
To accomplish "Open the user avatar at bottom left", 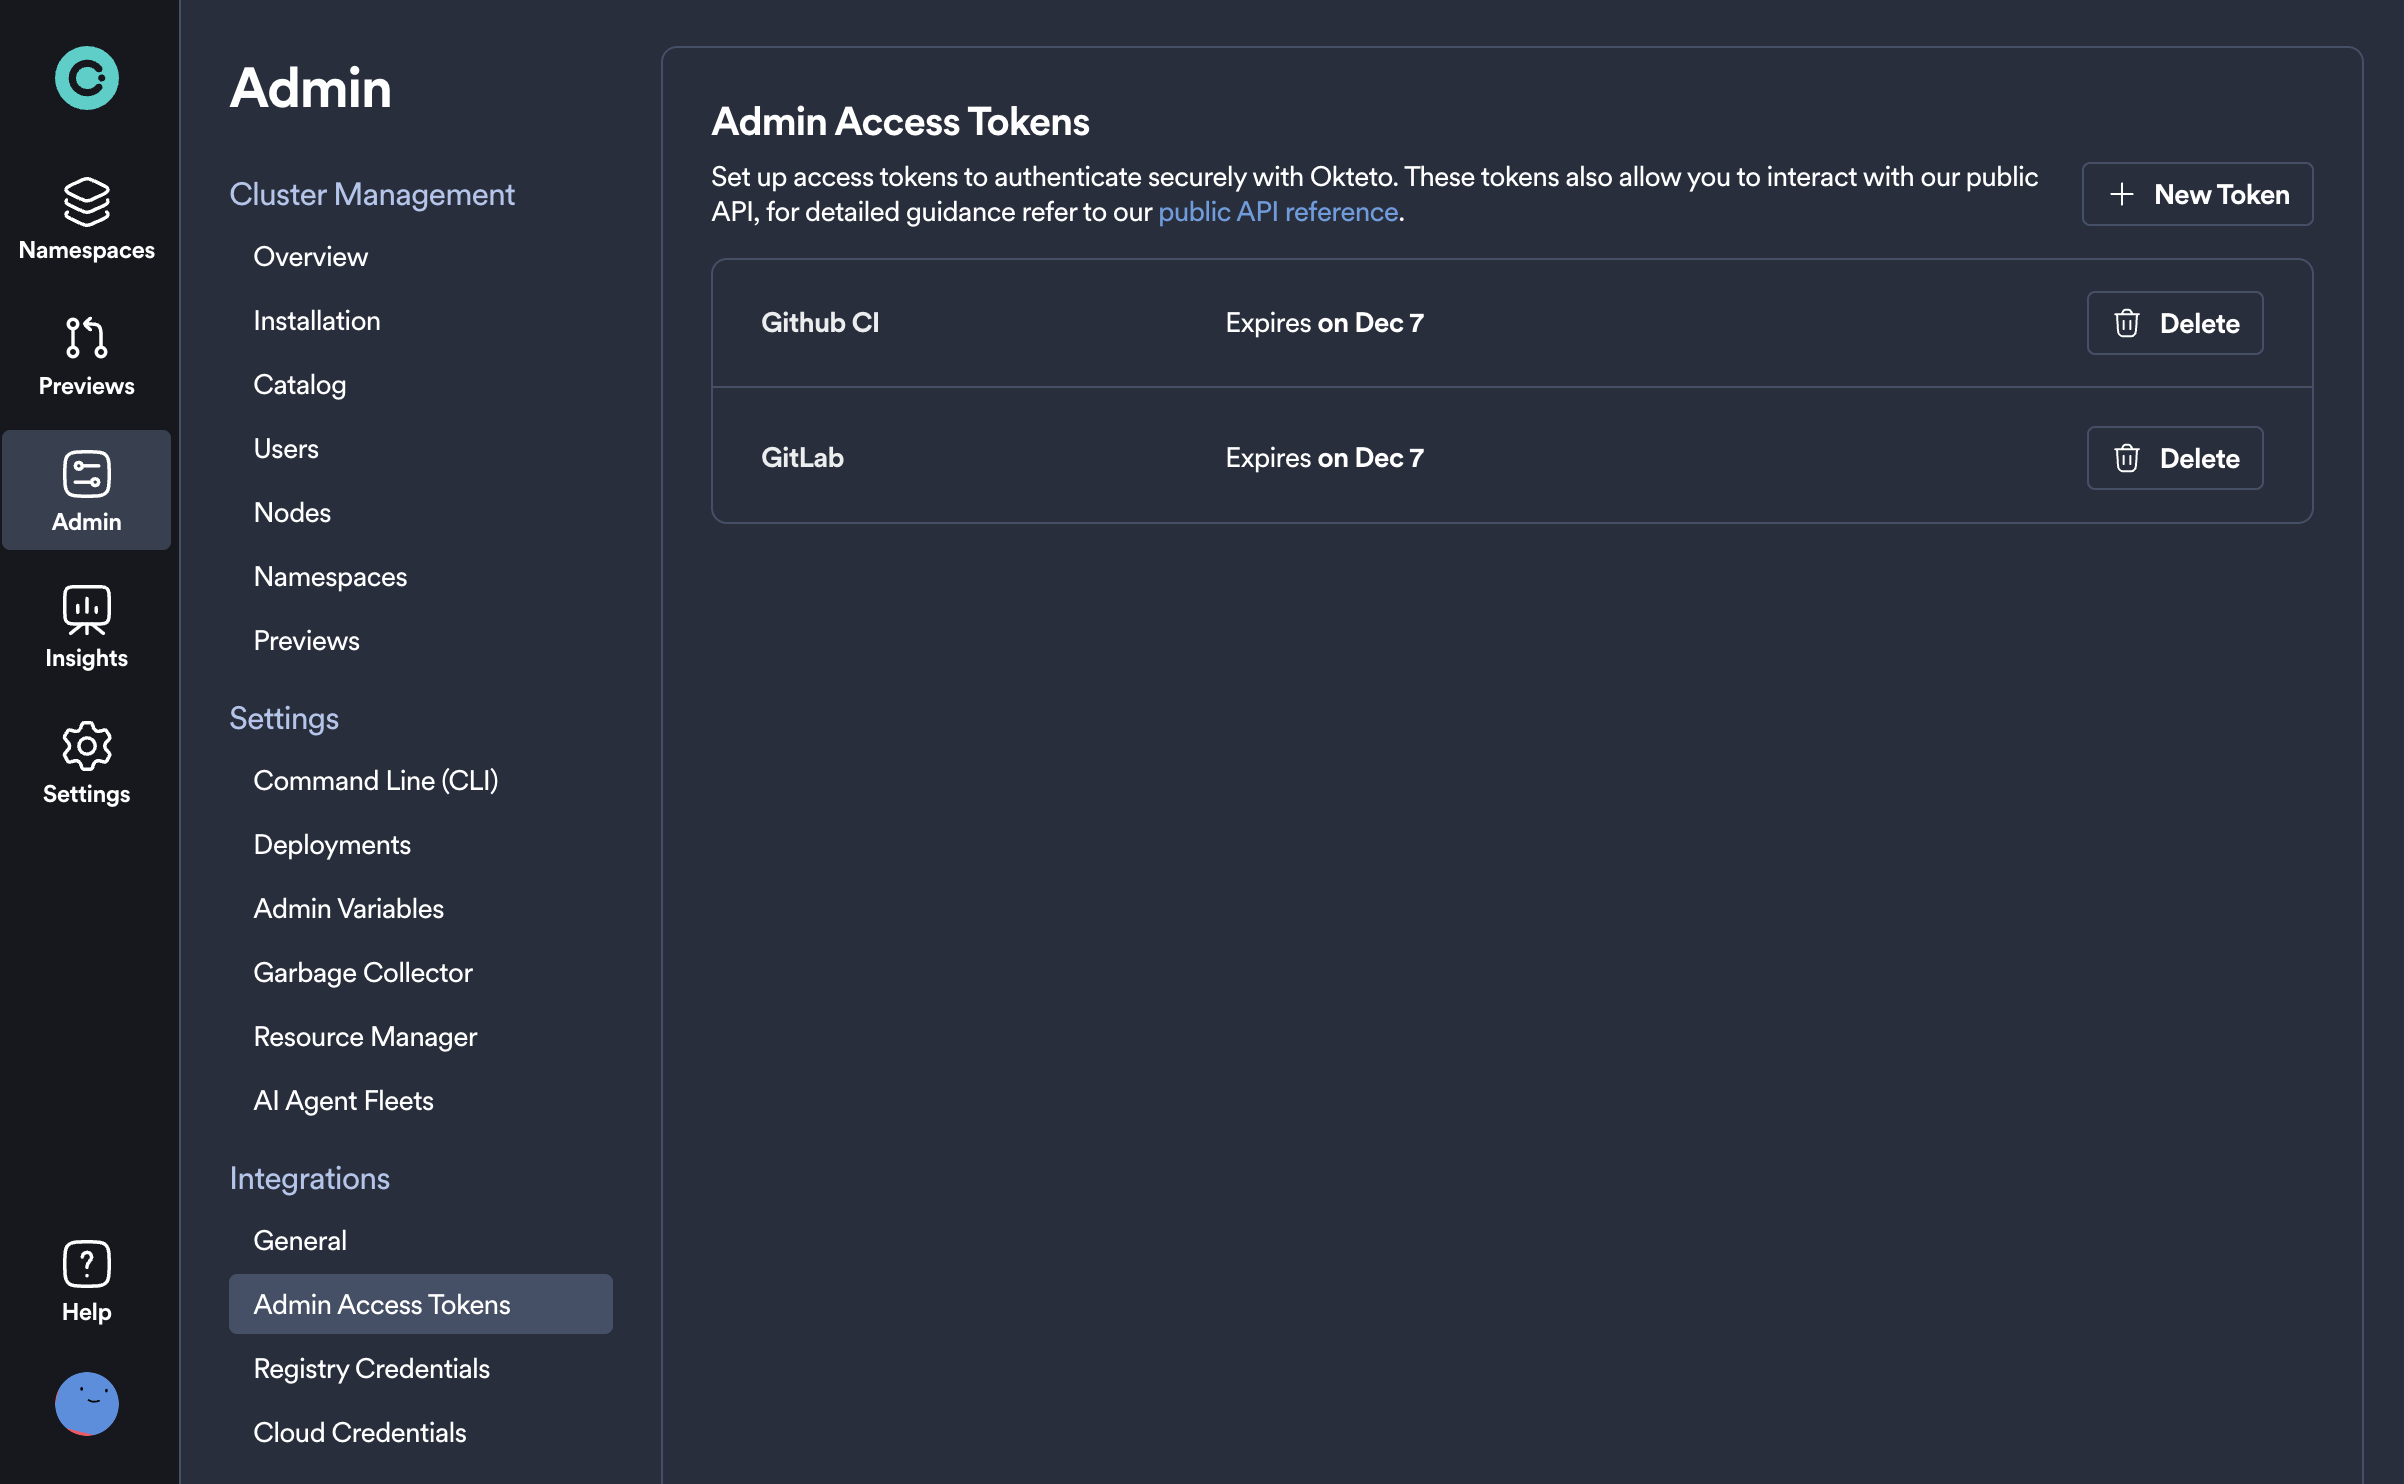I will click(86, 1404).
